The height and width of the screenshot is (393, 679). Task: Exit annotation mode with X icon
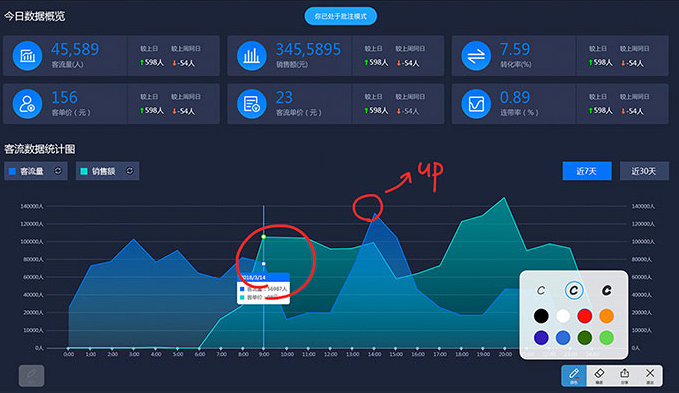pyautogui.click(x=650, y=375)
